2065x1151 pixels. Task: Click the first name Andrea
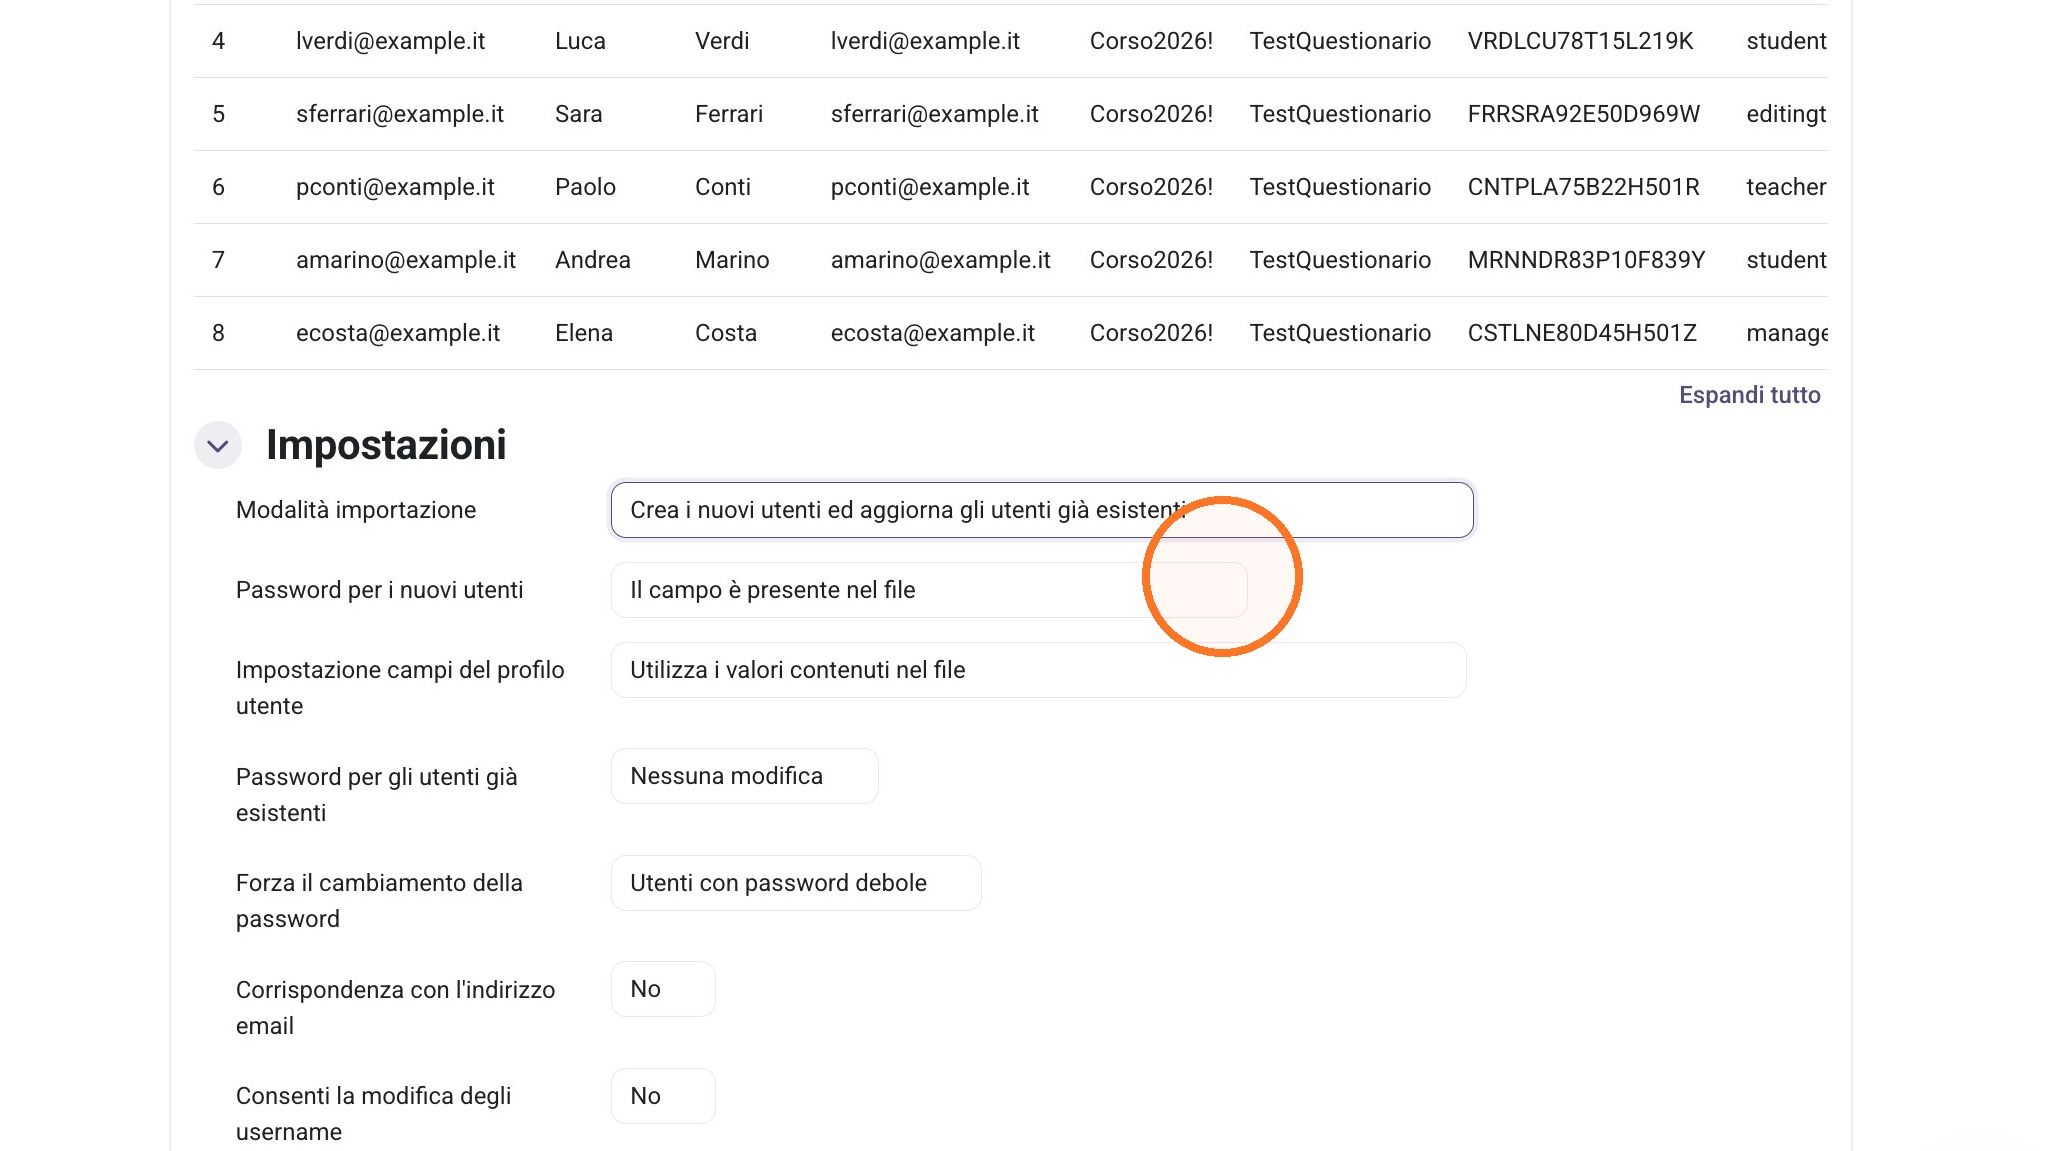(x=593, y=260)
